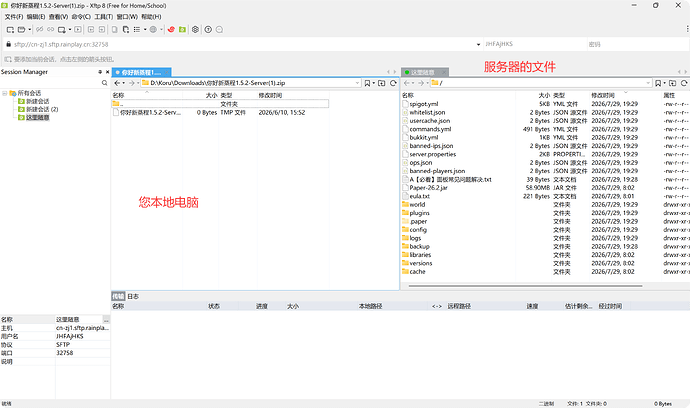690x408 pixels.
Task: Sort remote files by 属性 header
Action: 669,95
